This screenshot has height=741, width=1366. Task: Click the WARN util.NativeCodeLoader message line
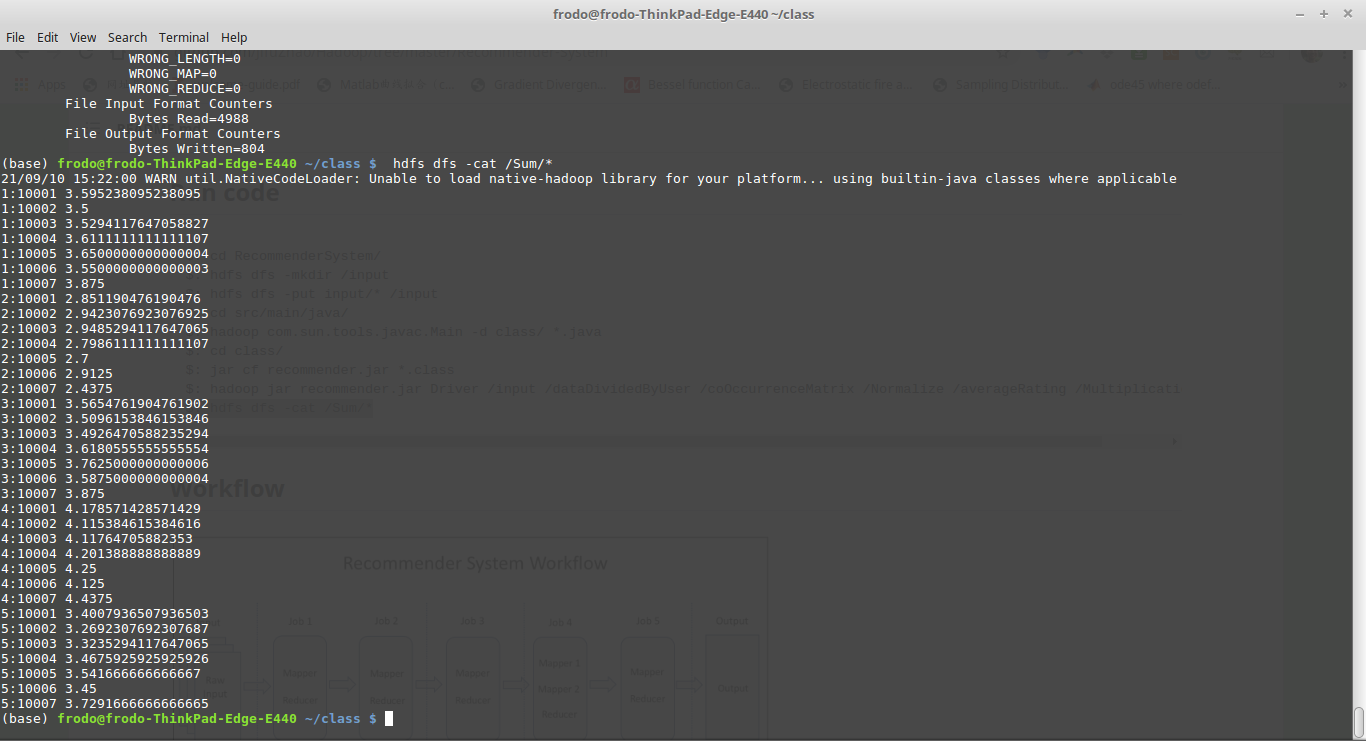click(x=588, y=179)
